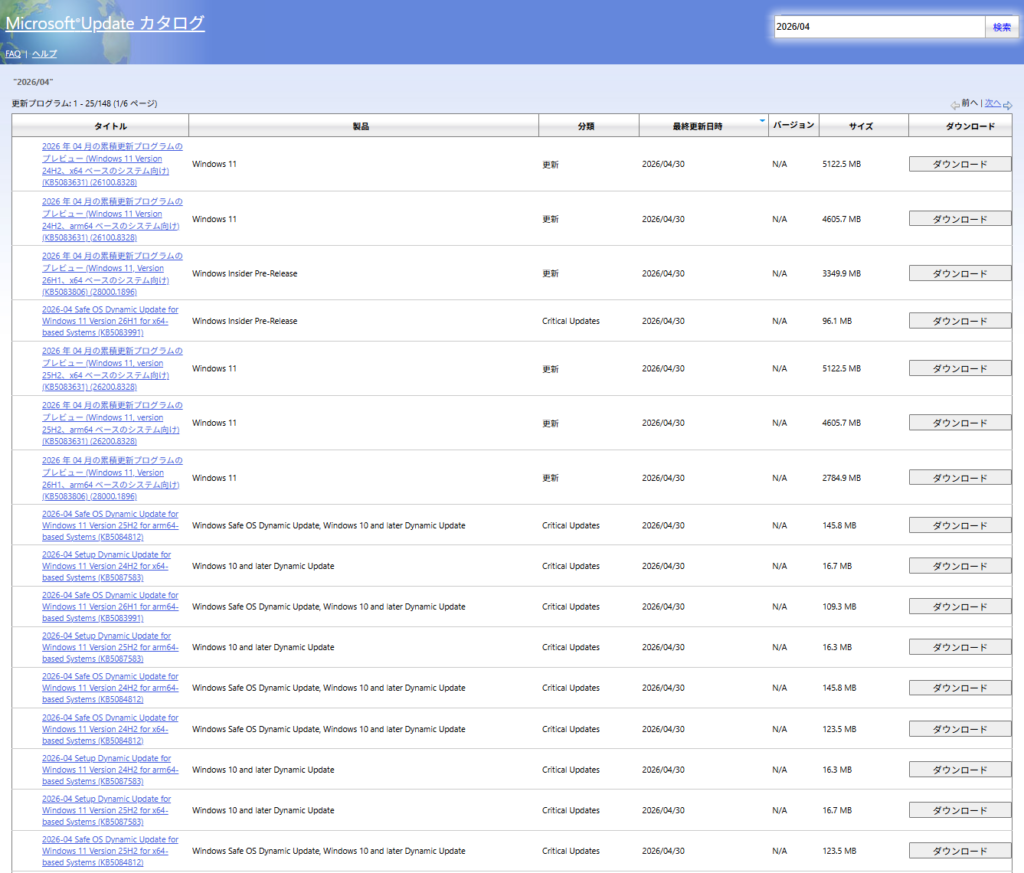Download Safe OS 25H2 arm64 KB5084812 update

pos(959,526)
